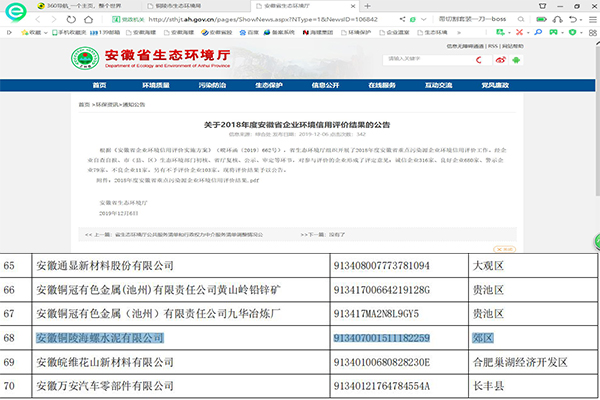Click the red search icon on the site
The width and height of the screenshot is (600, 400).
(479, 60)
